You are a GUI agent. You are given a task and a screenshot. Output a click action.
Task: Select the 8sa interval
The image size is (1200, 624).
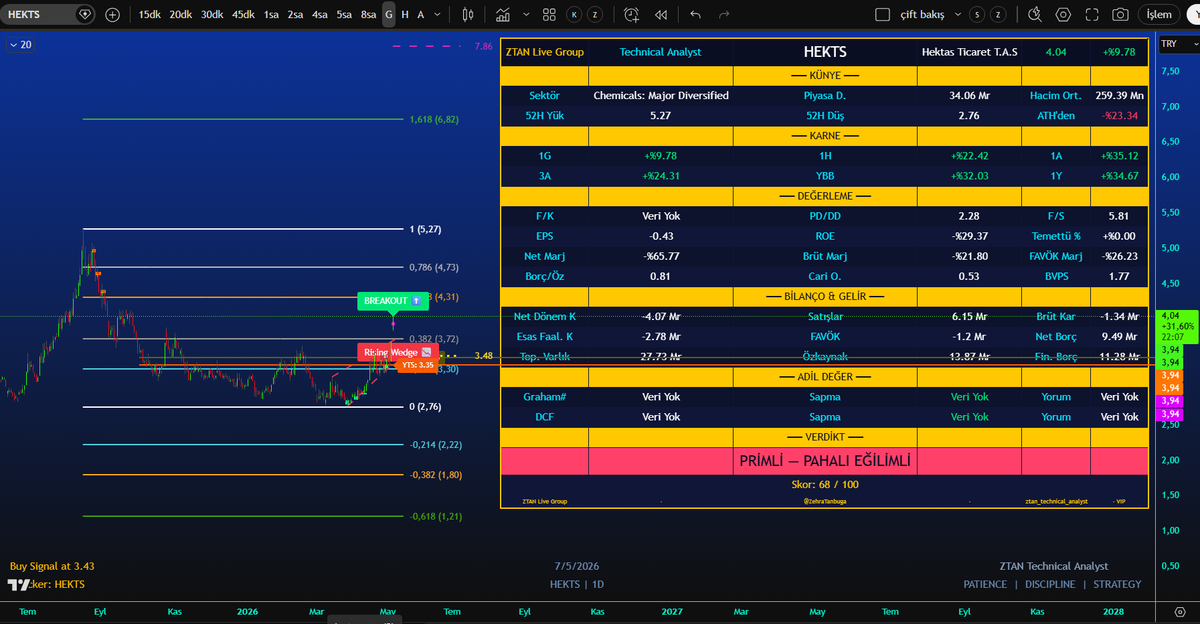[x=369, y=15]
